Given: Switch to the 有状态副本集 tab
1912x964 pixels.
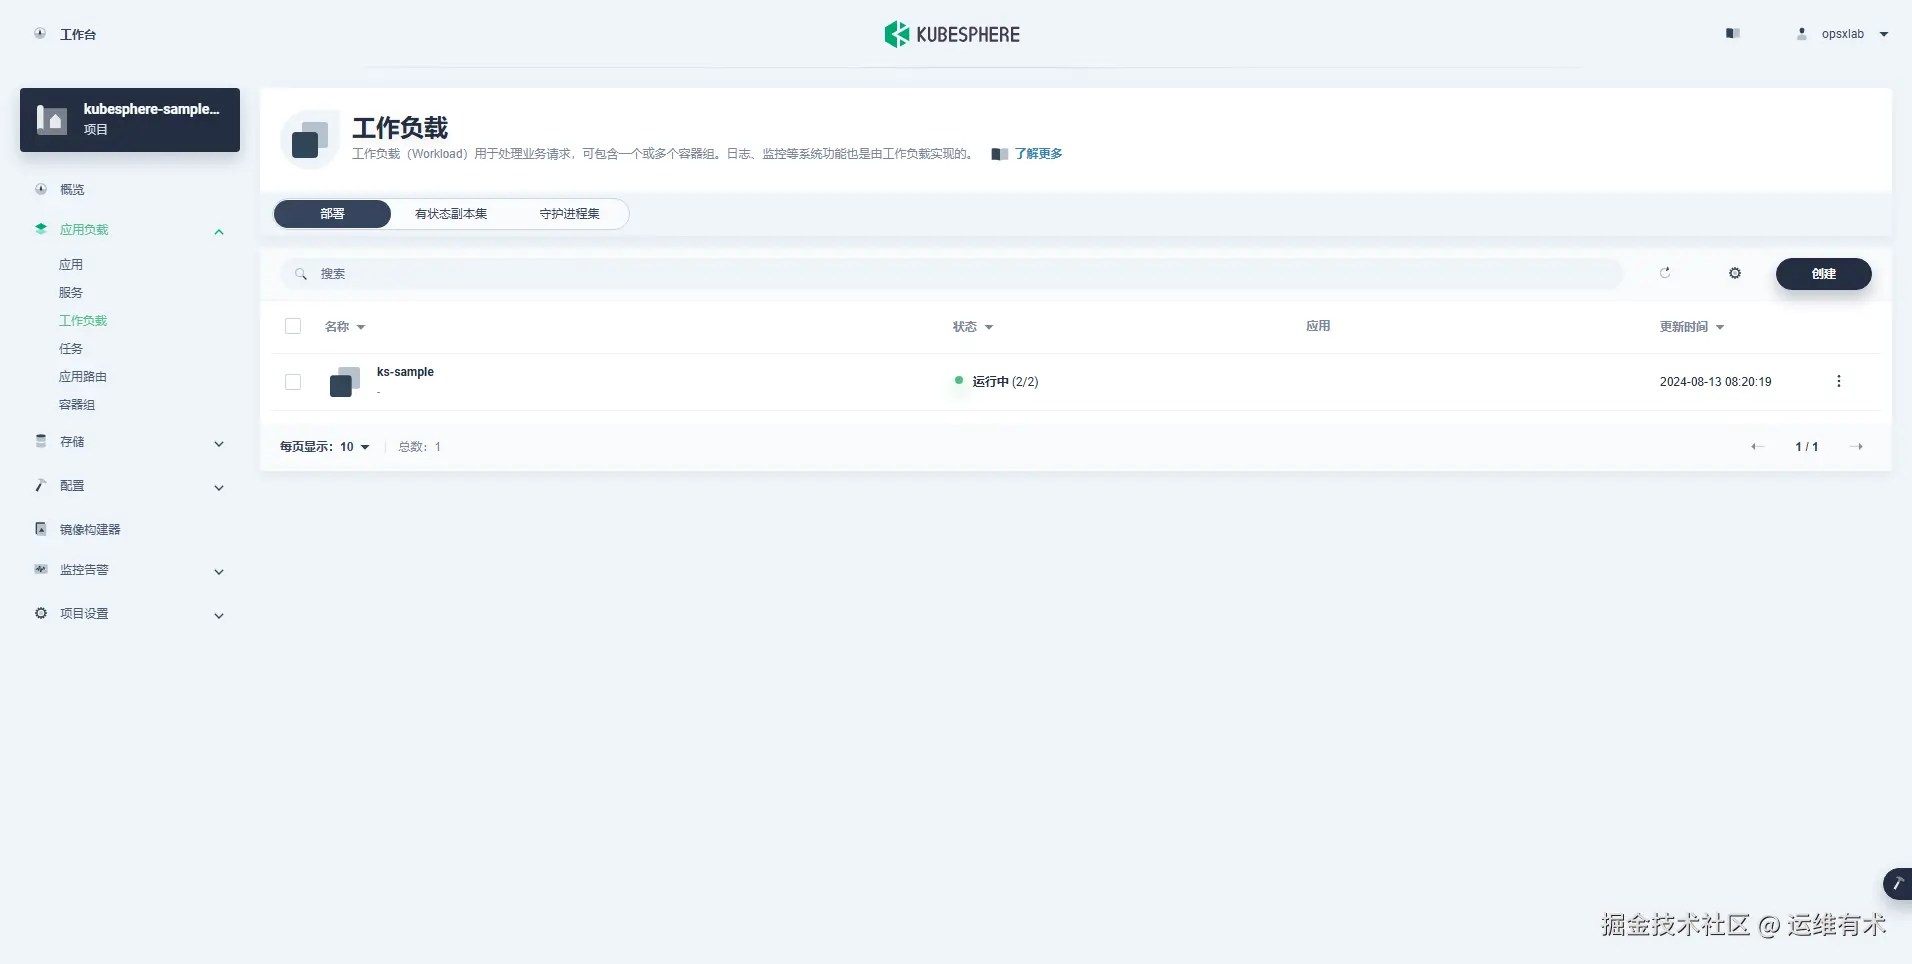Looking at the screenshot, I should [x=450, y=213].
